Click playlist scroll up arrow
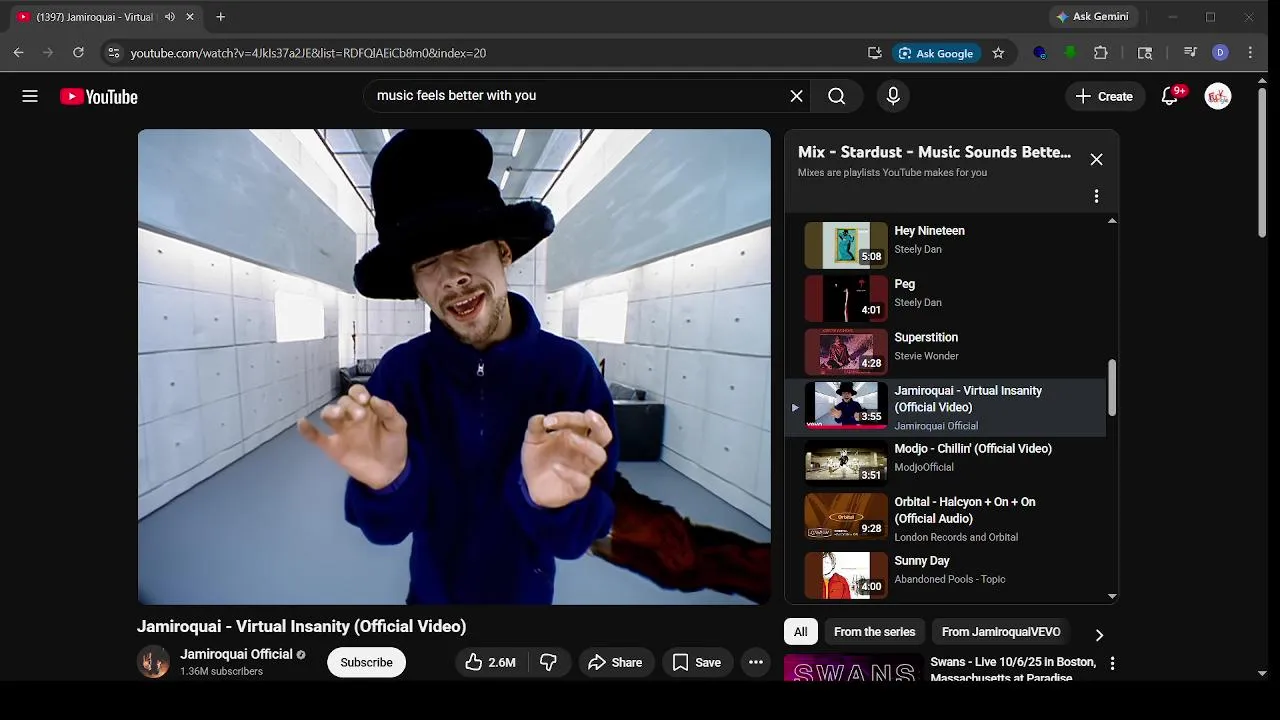This screenshot has width=1280, height=720. pos(1112,221)
